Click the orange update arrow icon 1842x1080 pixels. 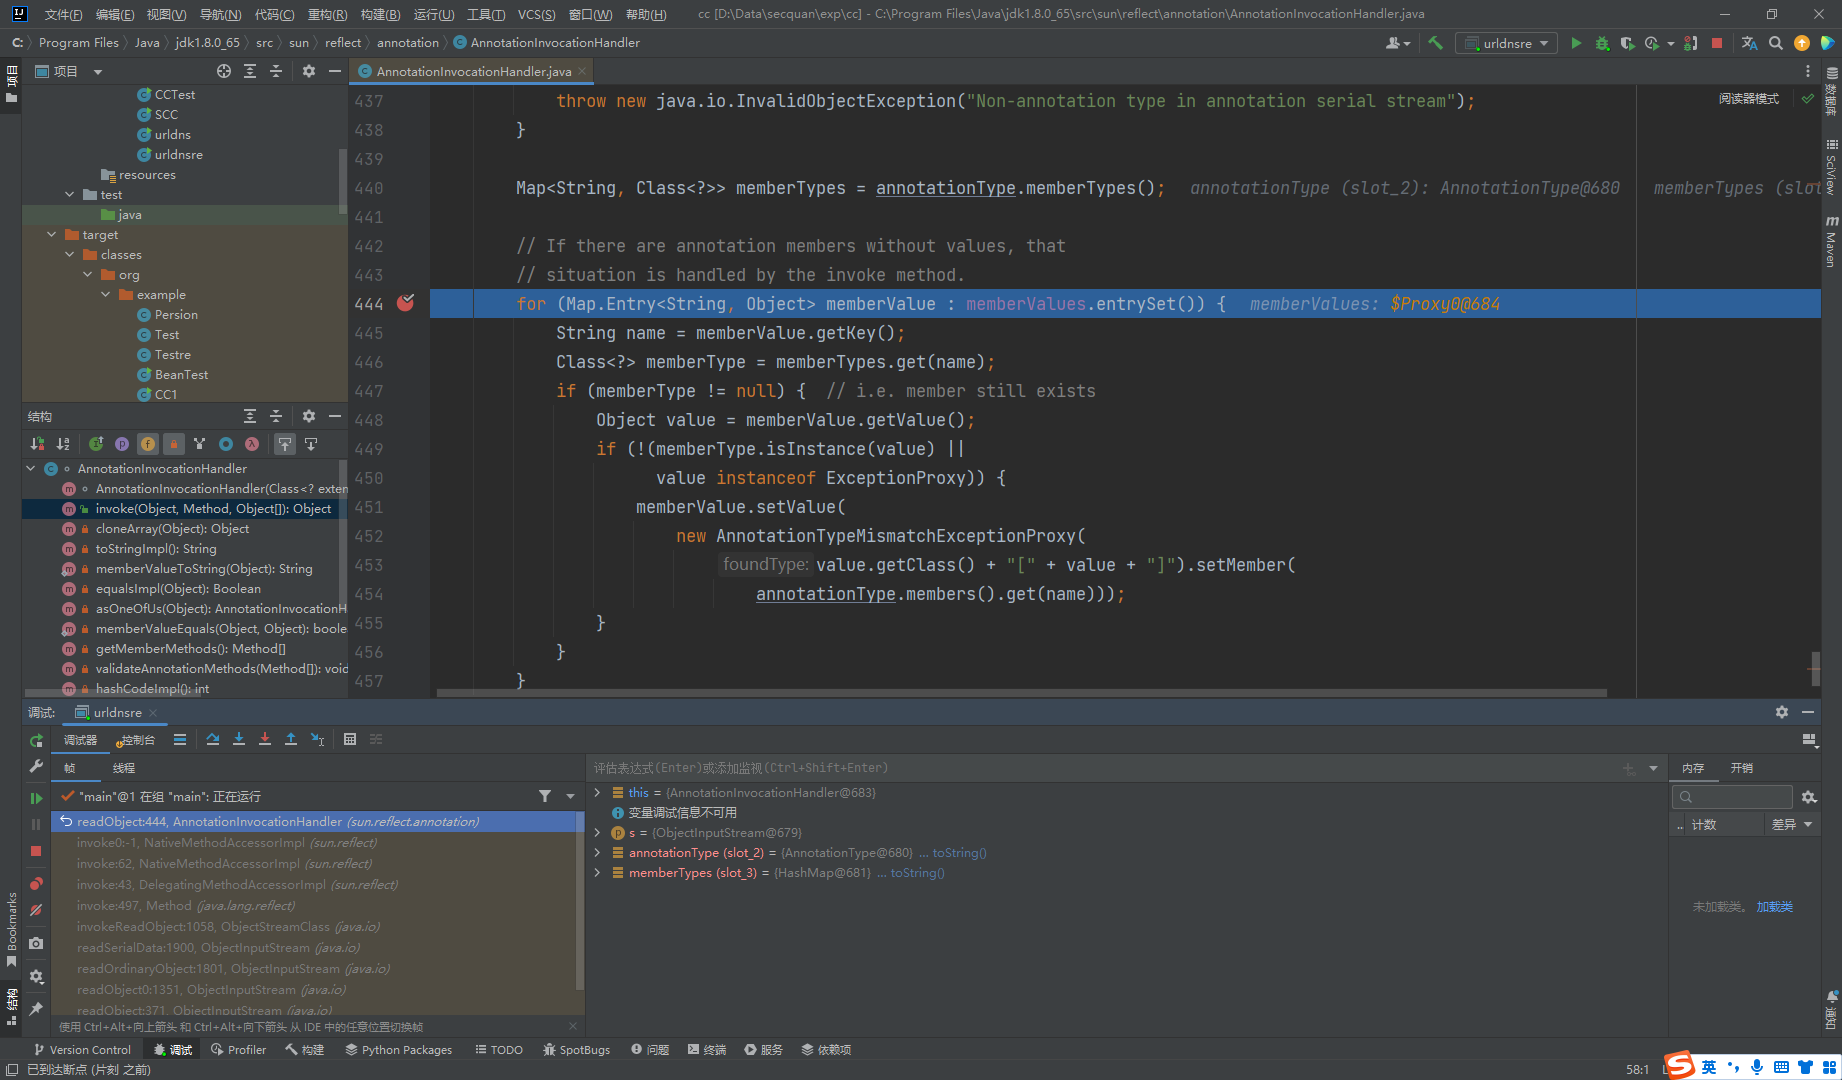click(x=1802, y=43)
